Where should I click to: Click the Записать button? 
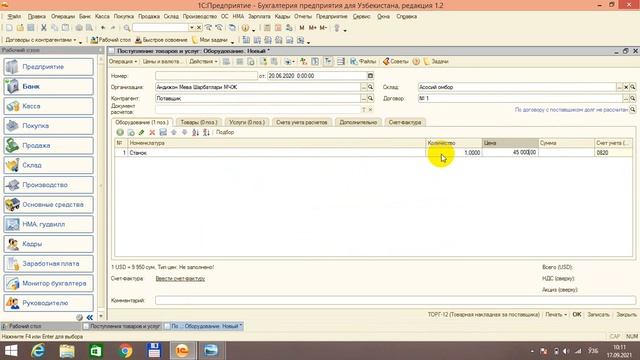coord(598,315)
